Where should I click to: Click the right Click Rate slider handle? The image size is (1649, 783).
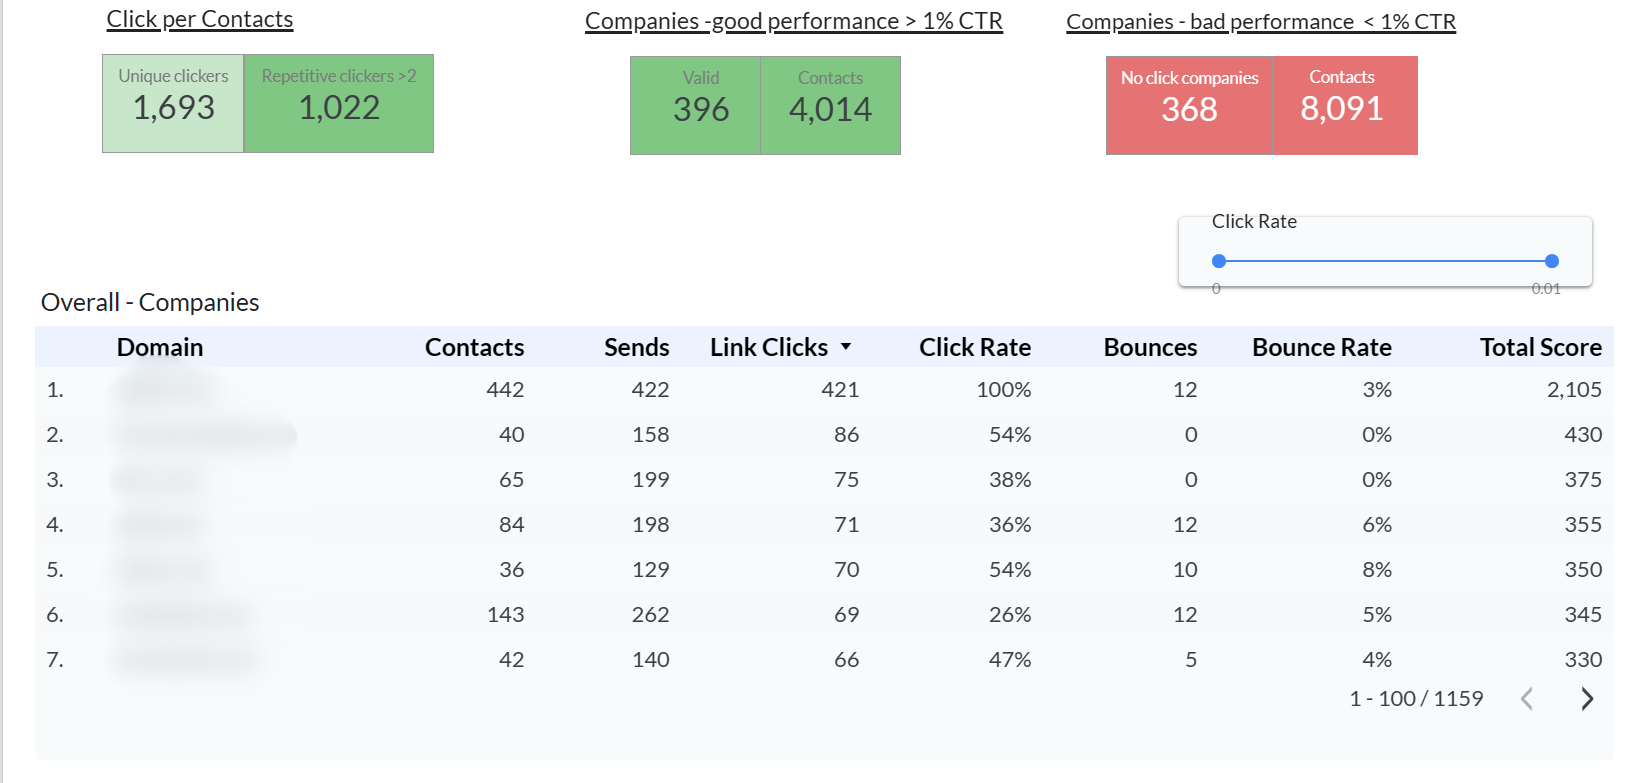pyautogui.click(x=1551, y=261)
